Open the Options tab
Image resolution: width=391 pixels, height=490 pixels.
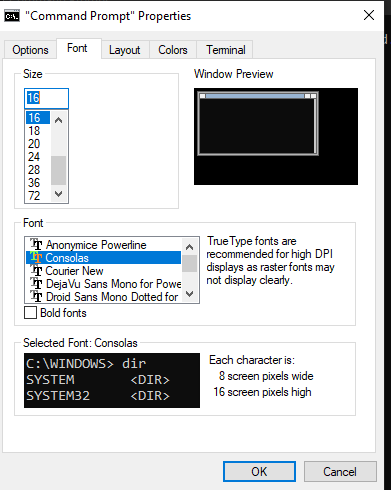30,50
